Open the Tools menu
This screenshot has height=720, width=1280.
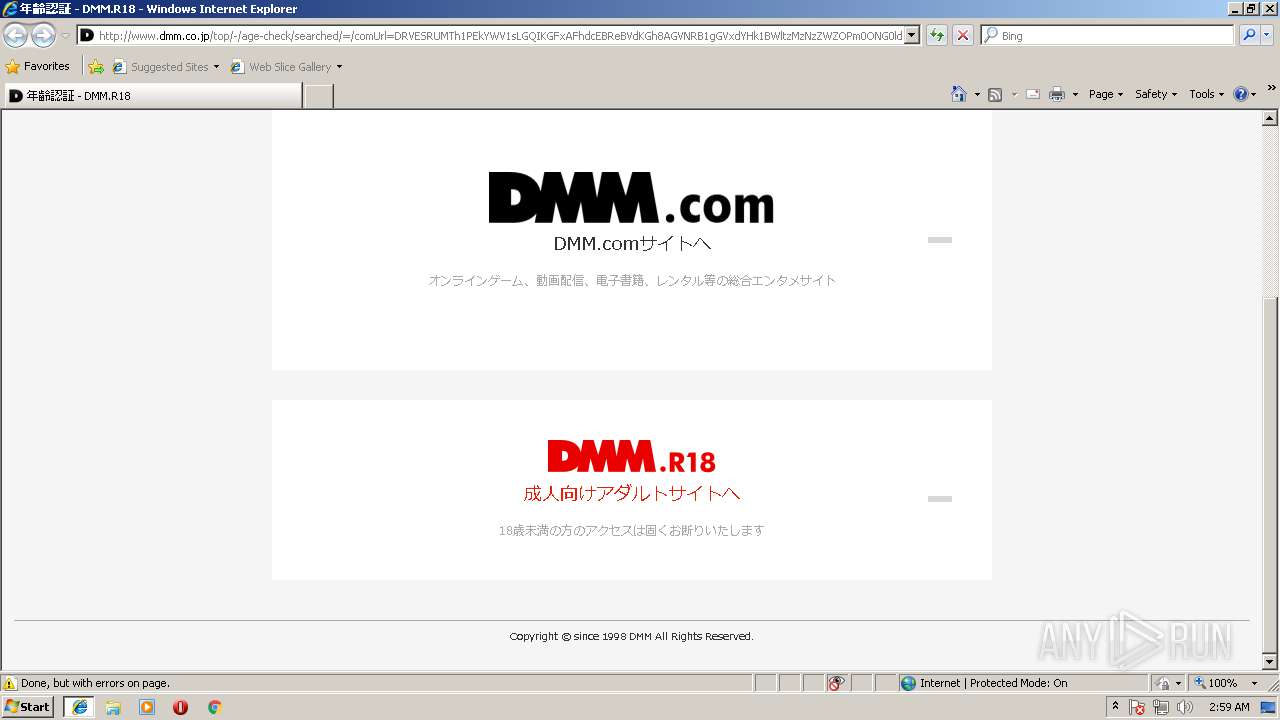(1206, 94)
